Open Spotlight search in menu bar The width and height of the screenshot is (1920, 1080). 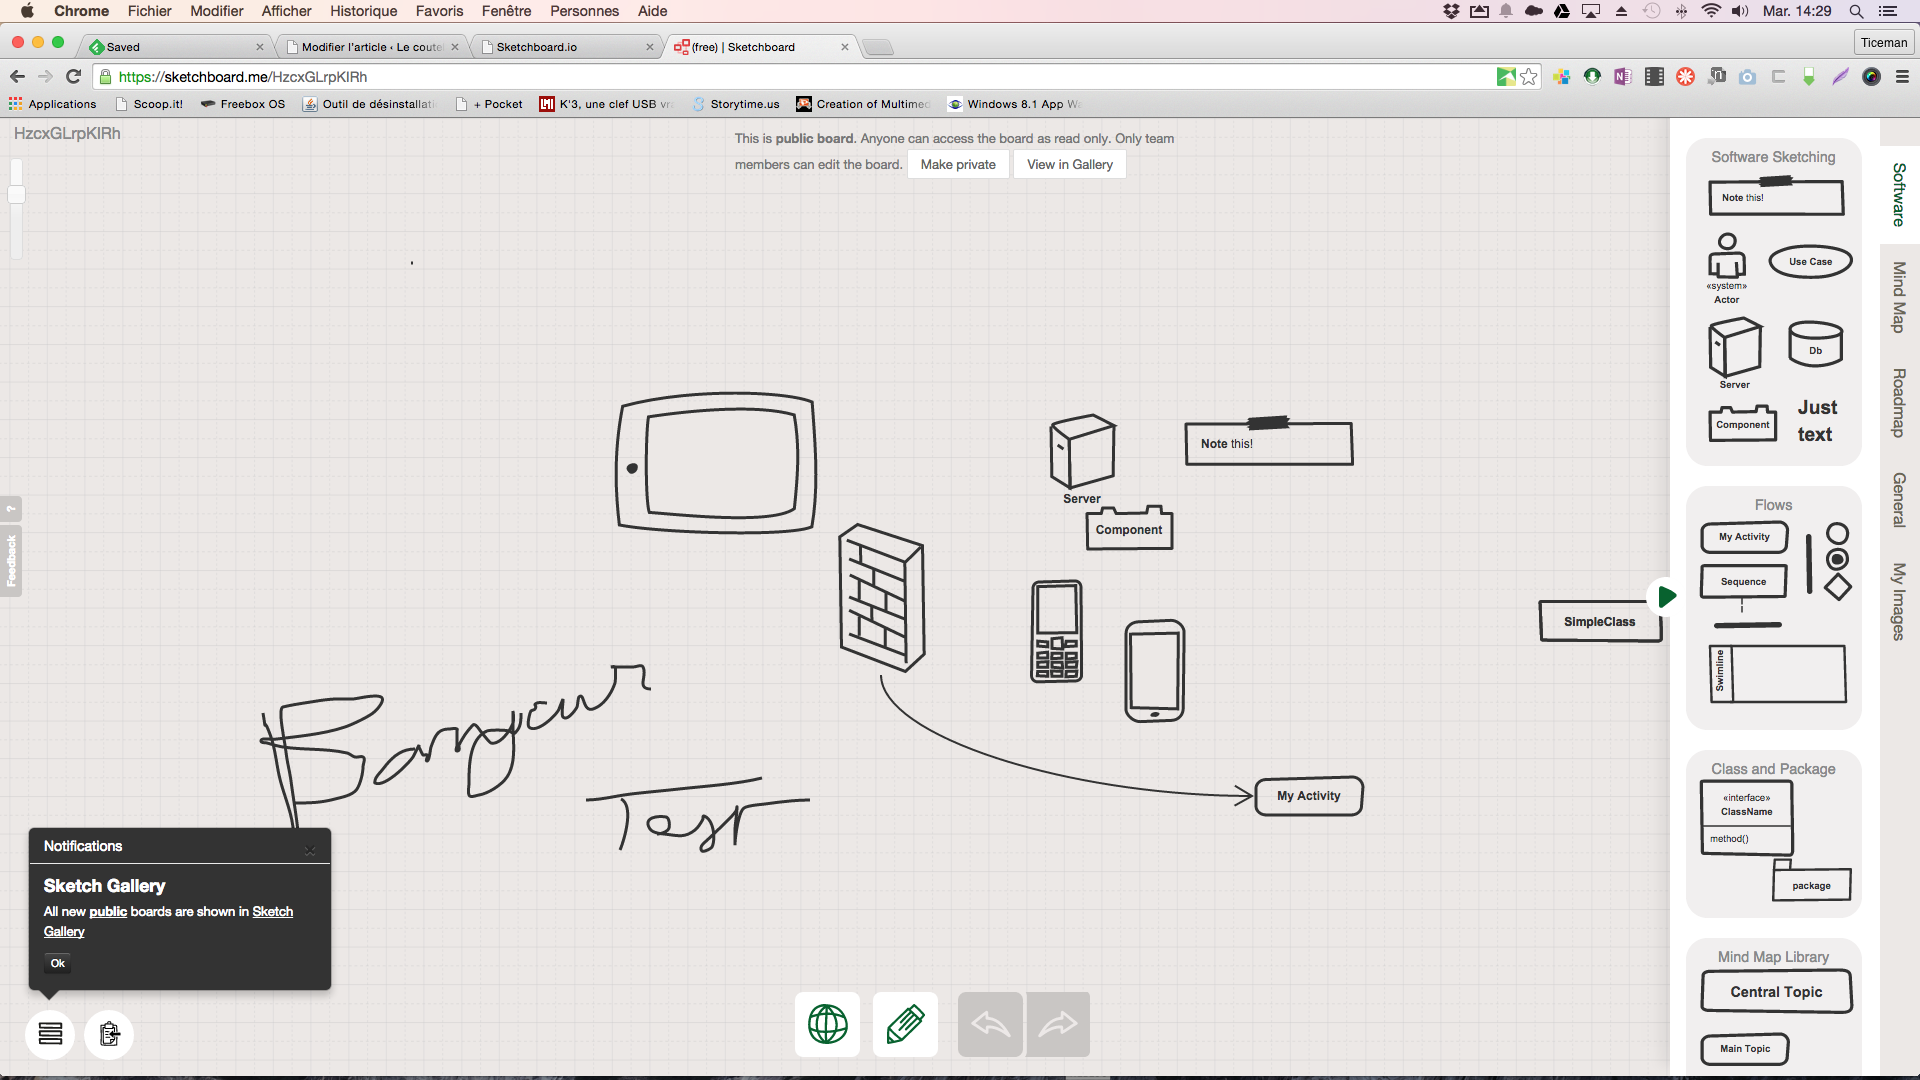click(1856, 11)
